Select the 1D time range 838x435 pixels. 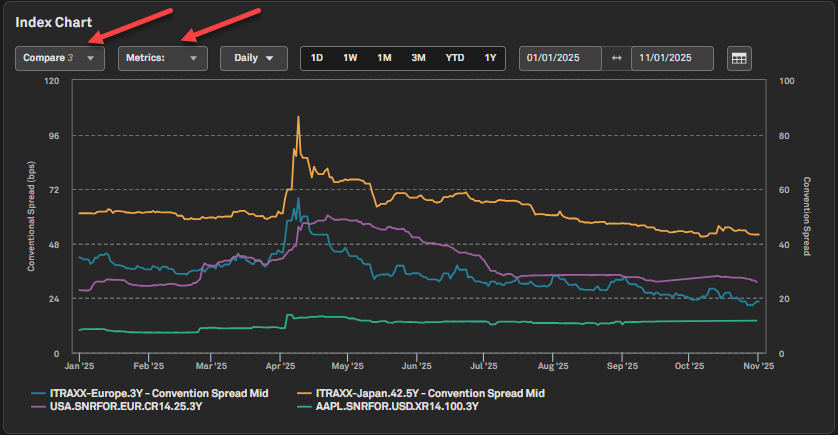(x=317, y=58)
